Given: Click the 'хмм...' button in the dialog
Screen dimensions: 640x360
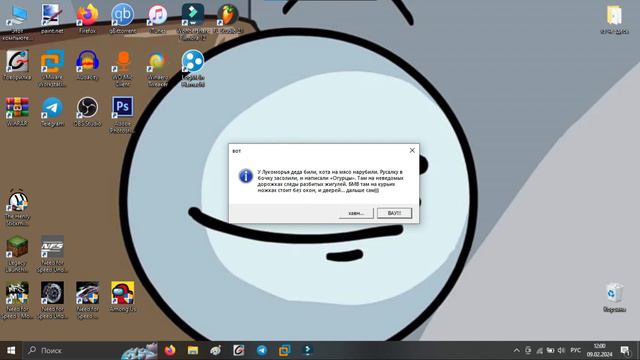Looking at the screenshot, I should (356, 213).
